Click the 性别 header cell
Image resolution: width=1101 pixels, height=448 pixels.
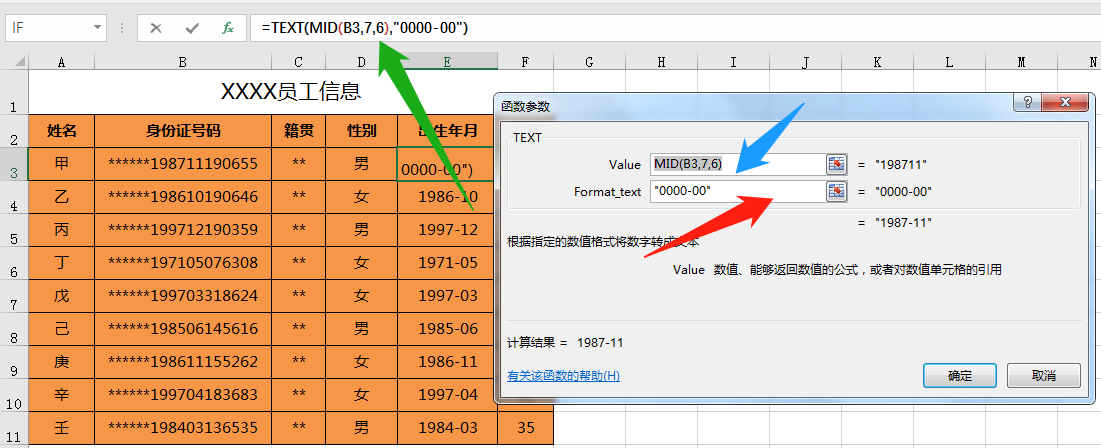[x=362, y=131]
